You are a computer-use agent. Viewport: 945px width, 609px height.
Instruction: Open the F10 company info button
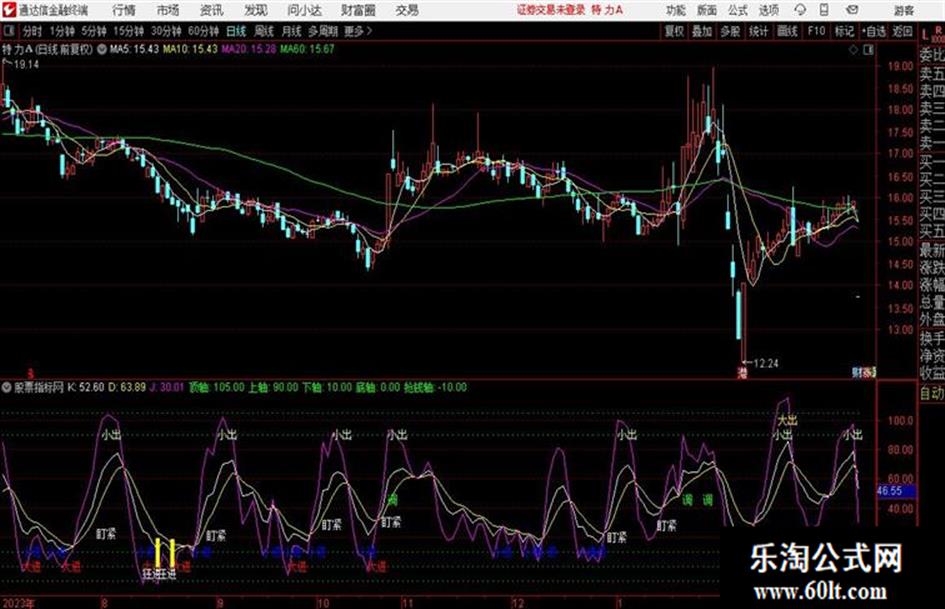pyautogui.click(x=816, y=31)
